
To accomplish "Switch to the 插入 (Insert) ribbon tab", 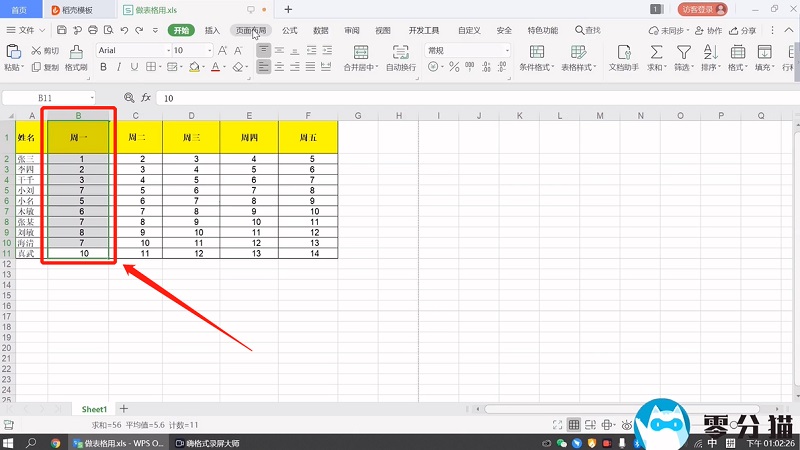I will (x=212, y=31).
